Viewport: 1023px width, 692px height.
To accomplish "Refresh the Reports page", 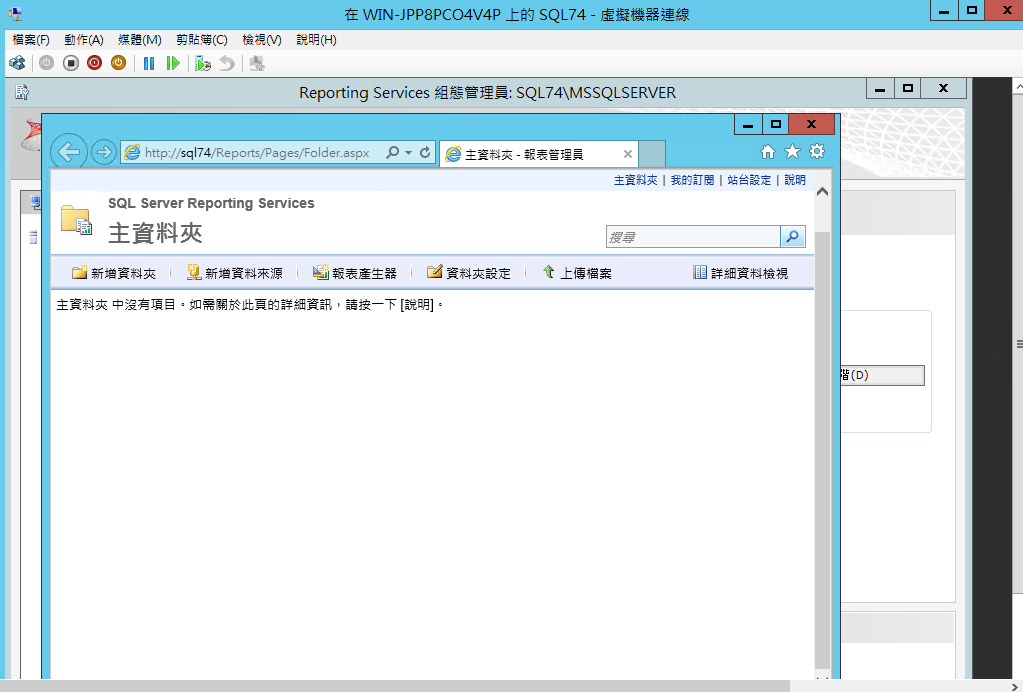I will (425, 153).
